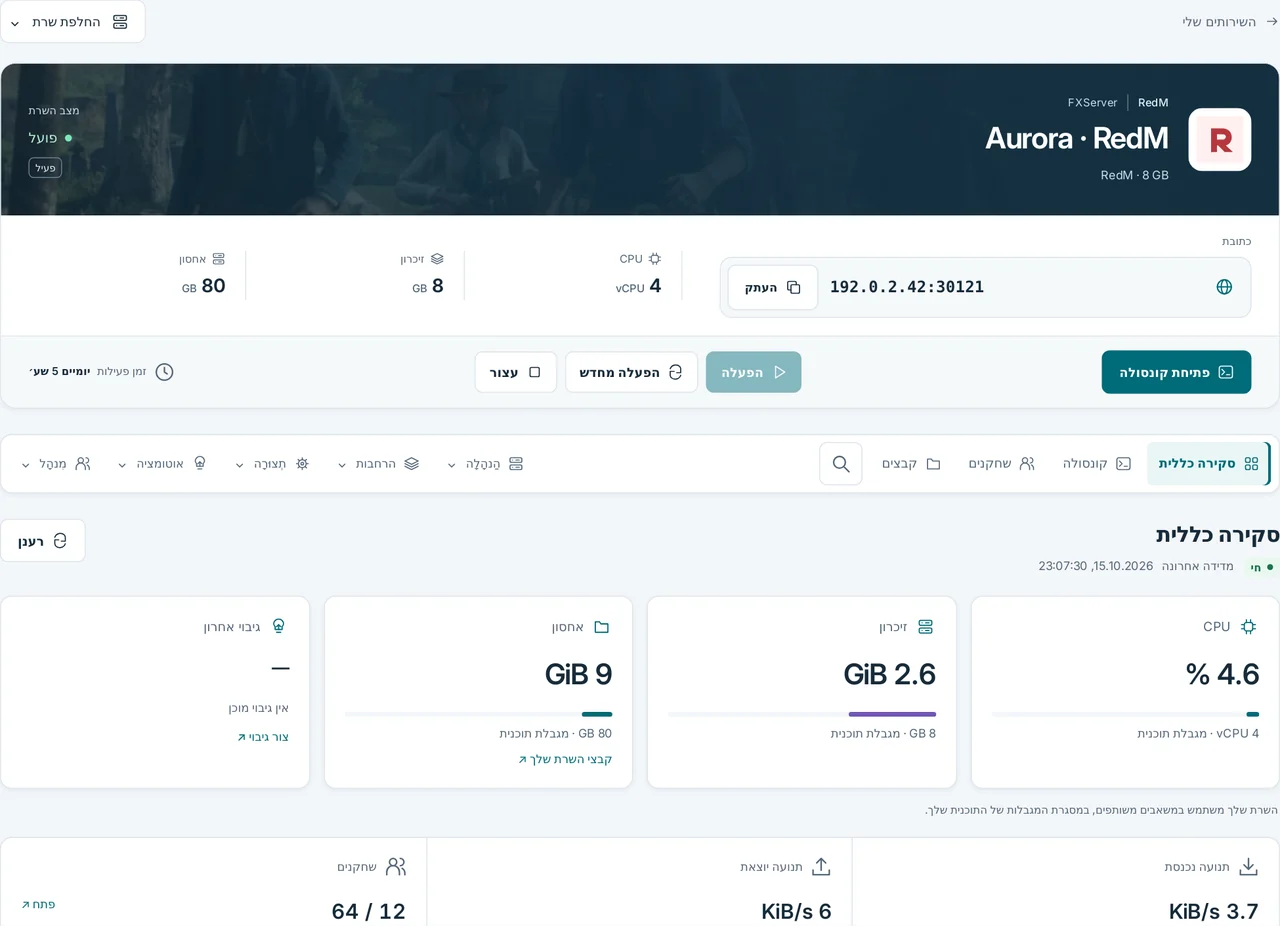The width and height of the screenshot is (1280, 926).
Task: Click the תנועה יוצאת upload icon
Action: tap(821, 867)
